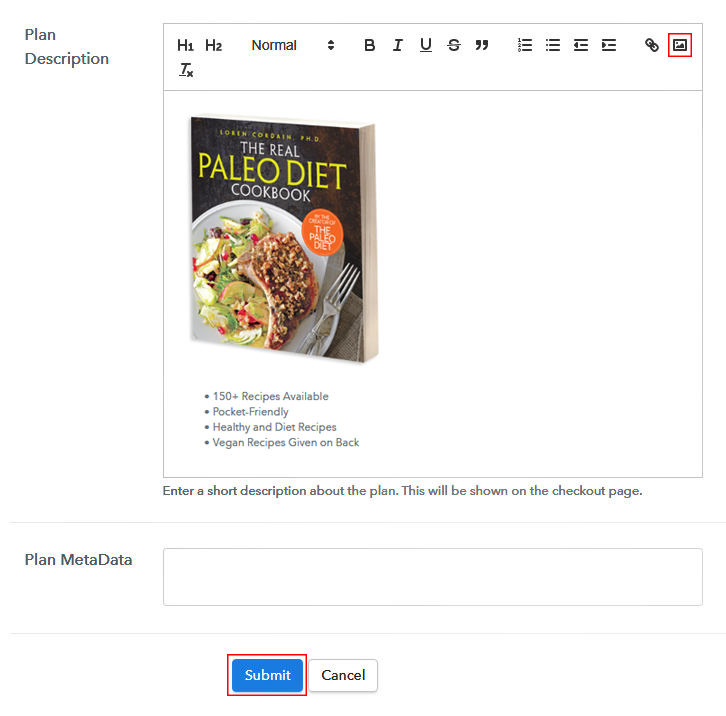Toggle strikethrough formatting
The width and height of the screenshot is (726, 716).
pos(454,45)
